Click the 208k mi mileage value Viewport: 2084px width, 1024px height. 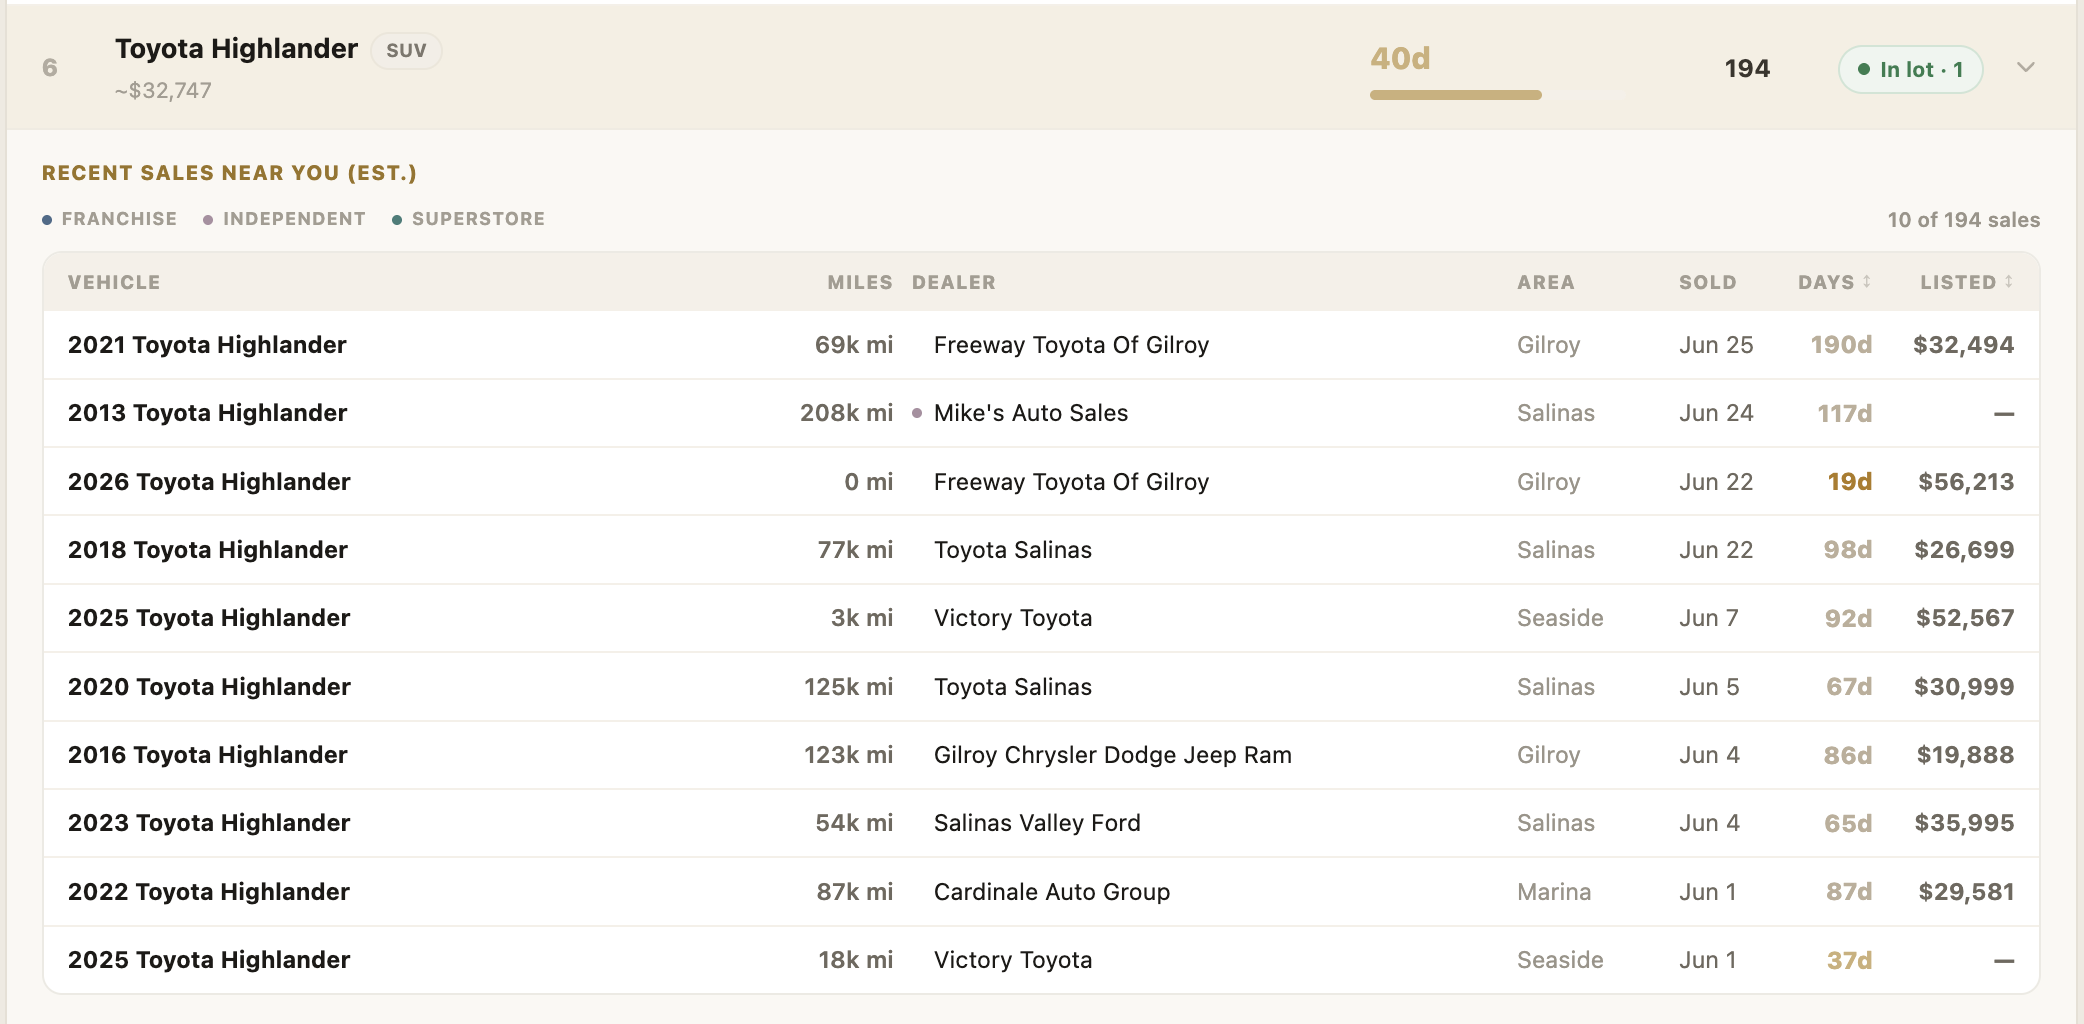point(846,413)
